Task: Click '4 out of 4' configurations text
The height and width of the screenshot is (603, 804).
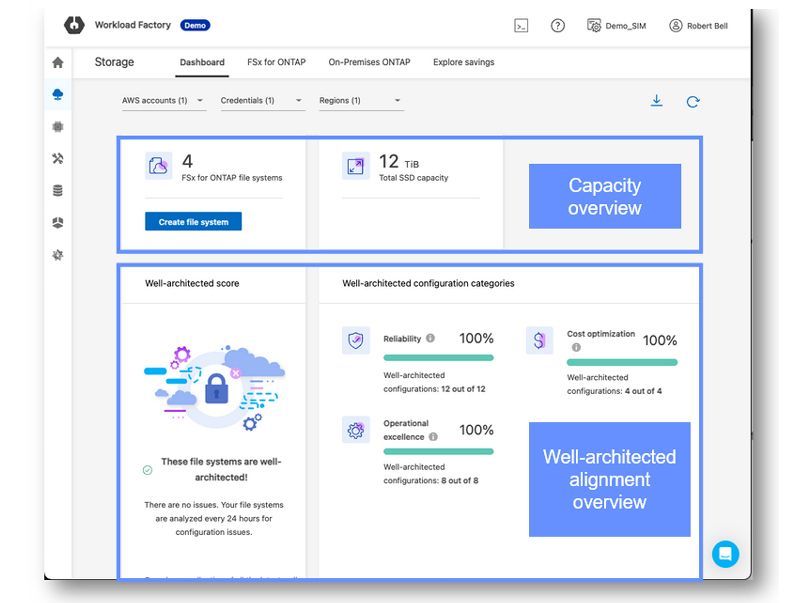Action: pos(644,391)
